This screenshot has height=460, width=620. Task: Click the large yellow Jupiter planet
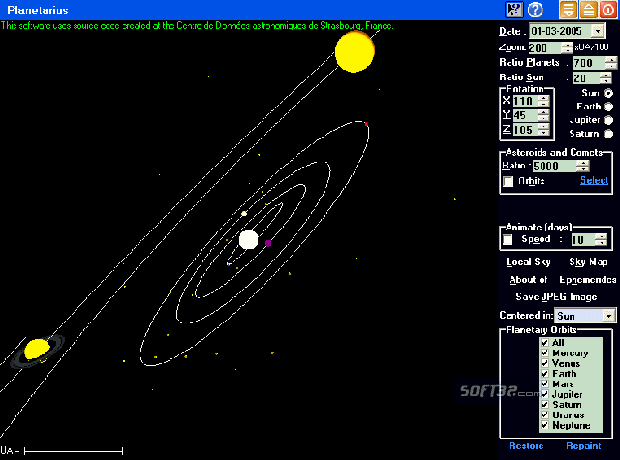(355, 51)
